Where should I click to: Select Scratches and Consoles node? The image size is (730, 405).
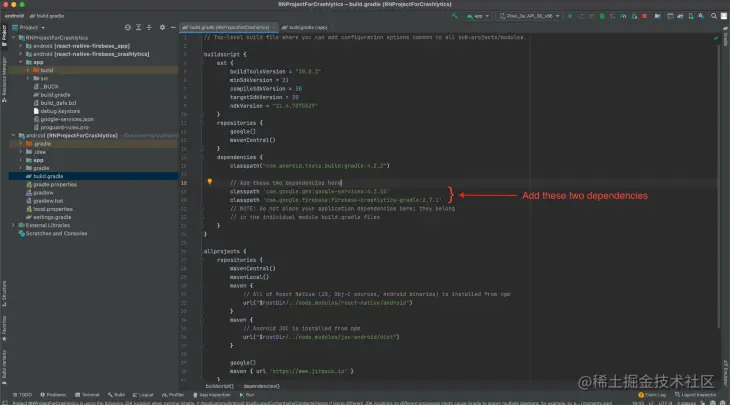coord(53,233)
